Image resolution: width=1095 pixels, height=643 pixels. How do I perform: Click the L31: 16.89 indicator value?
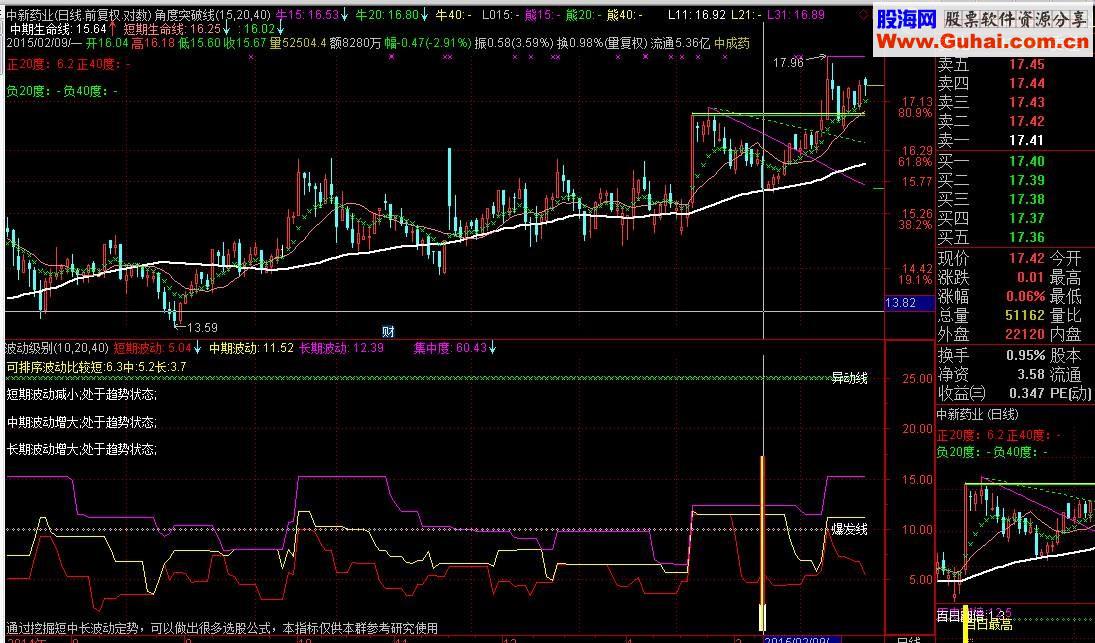coord(795,15)
